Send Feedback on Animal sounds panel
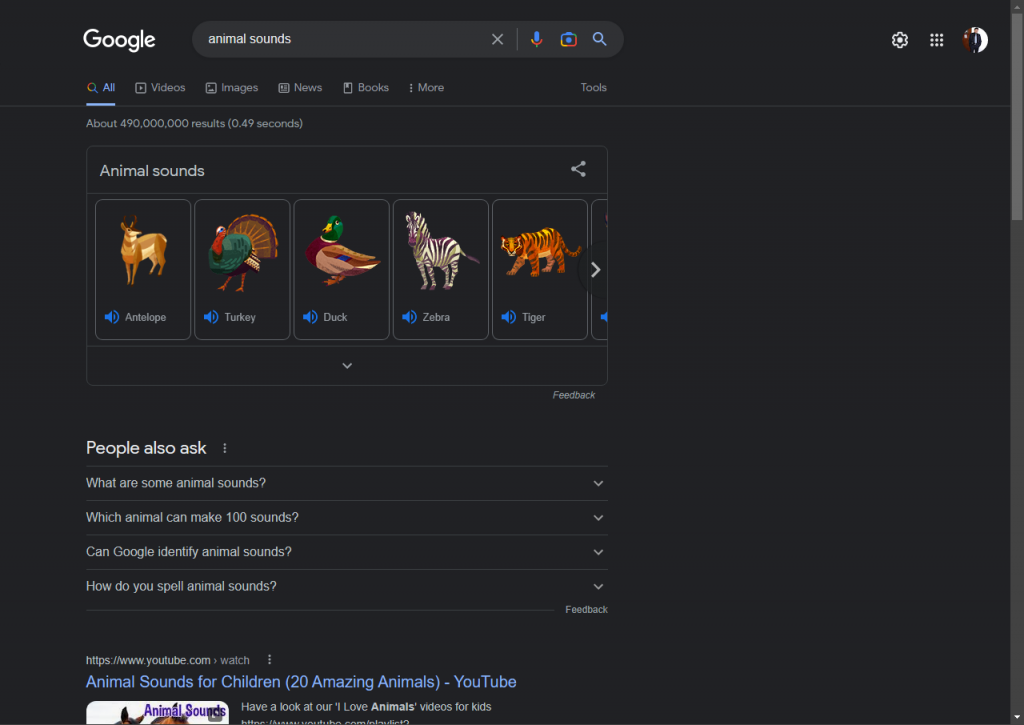This screenshot has width=1024, height=725. 574,395
